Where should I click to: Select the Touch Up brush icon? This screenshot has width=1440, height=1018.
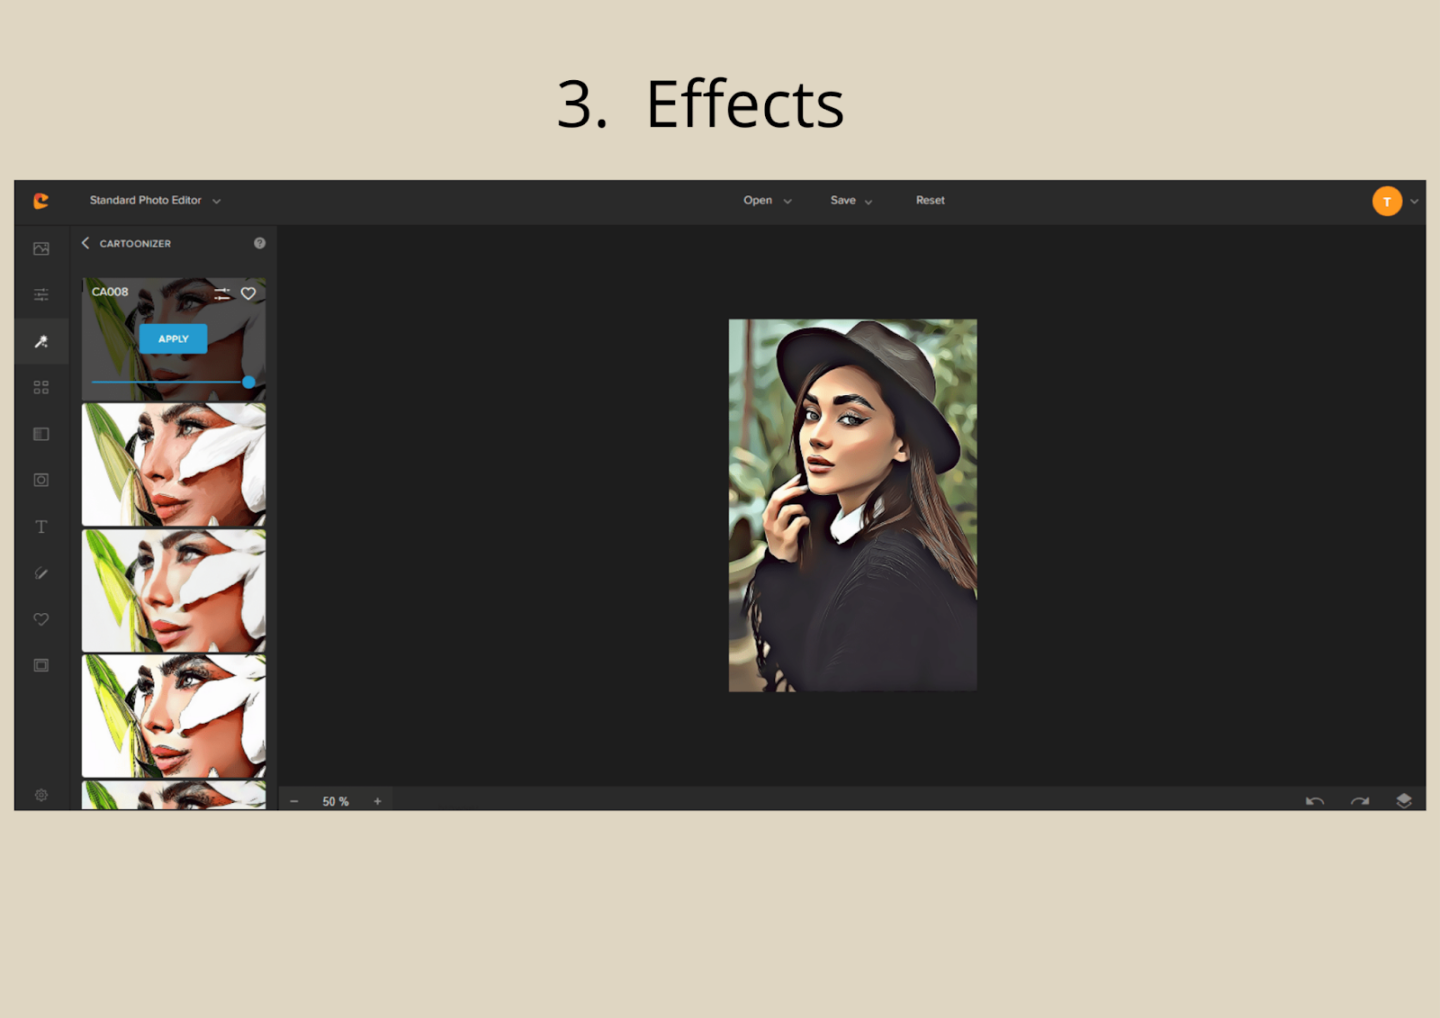click(41, 573)
